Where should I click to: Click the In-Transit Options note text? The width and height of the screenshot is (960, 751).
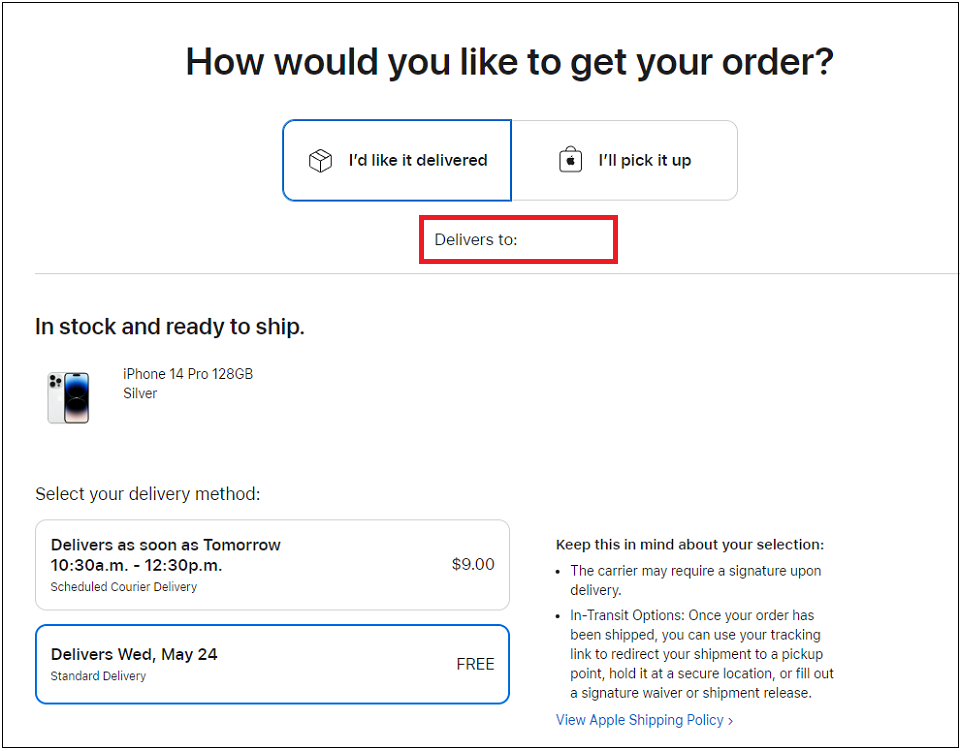tap(700, 654)
